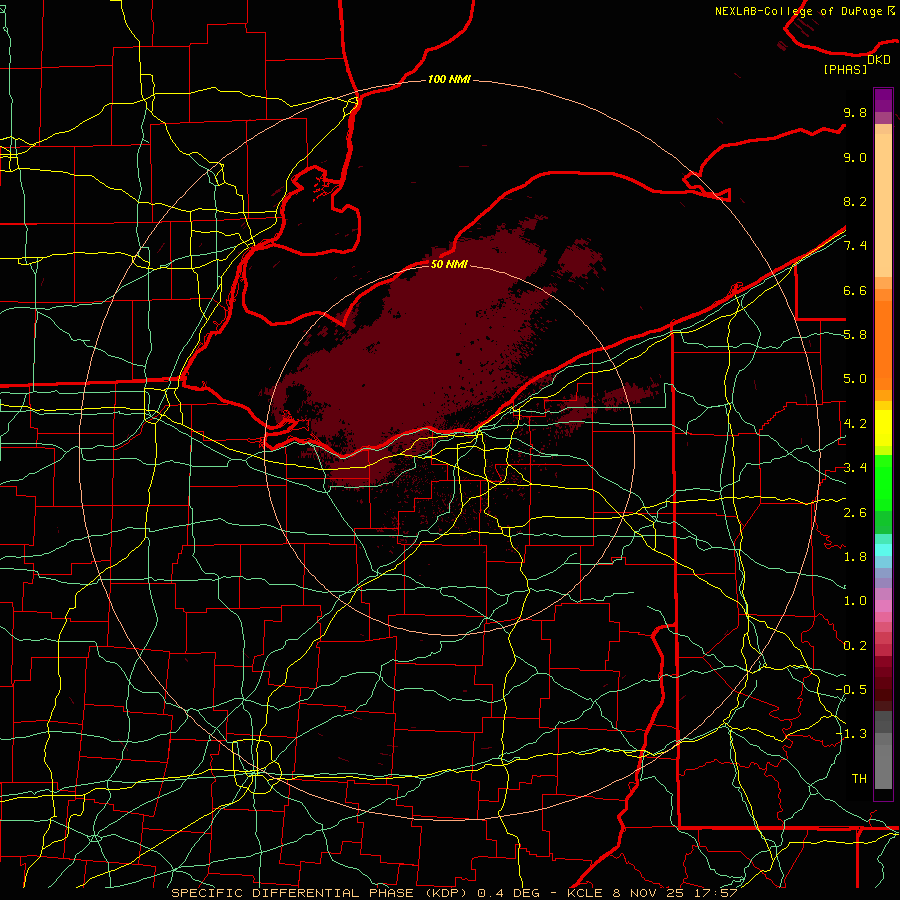Click the '50 NMI' range ring label
The height and width of the screenshot is (900, 900).
449,264
